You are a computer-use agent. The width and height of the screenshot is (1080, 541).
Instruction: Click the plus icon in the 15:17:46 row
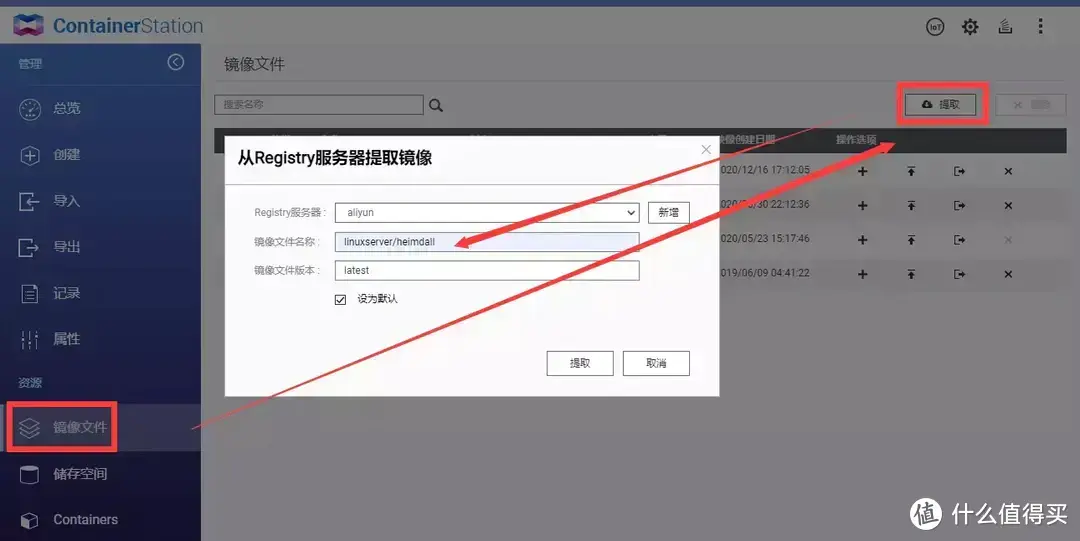coord(862,240)
